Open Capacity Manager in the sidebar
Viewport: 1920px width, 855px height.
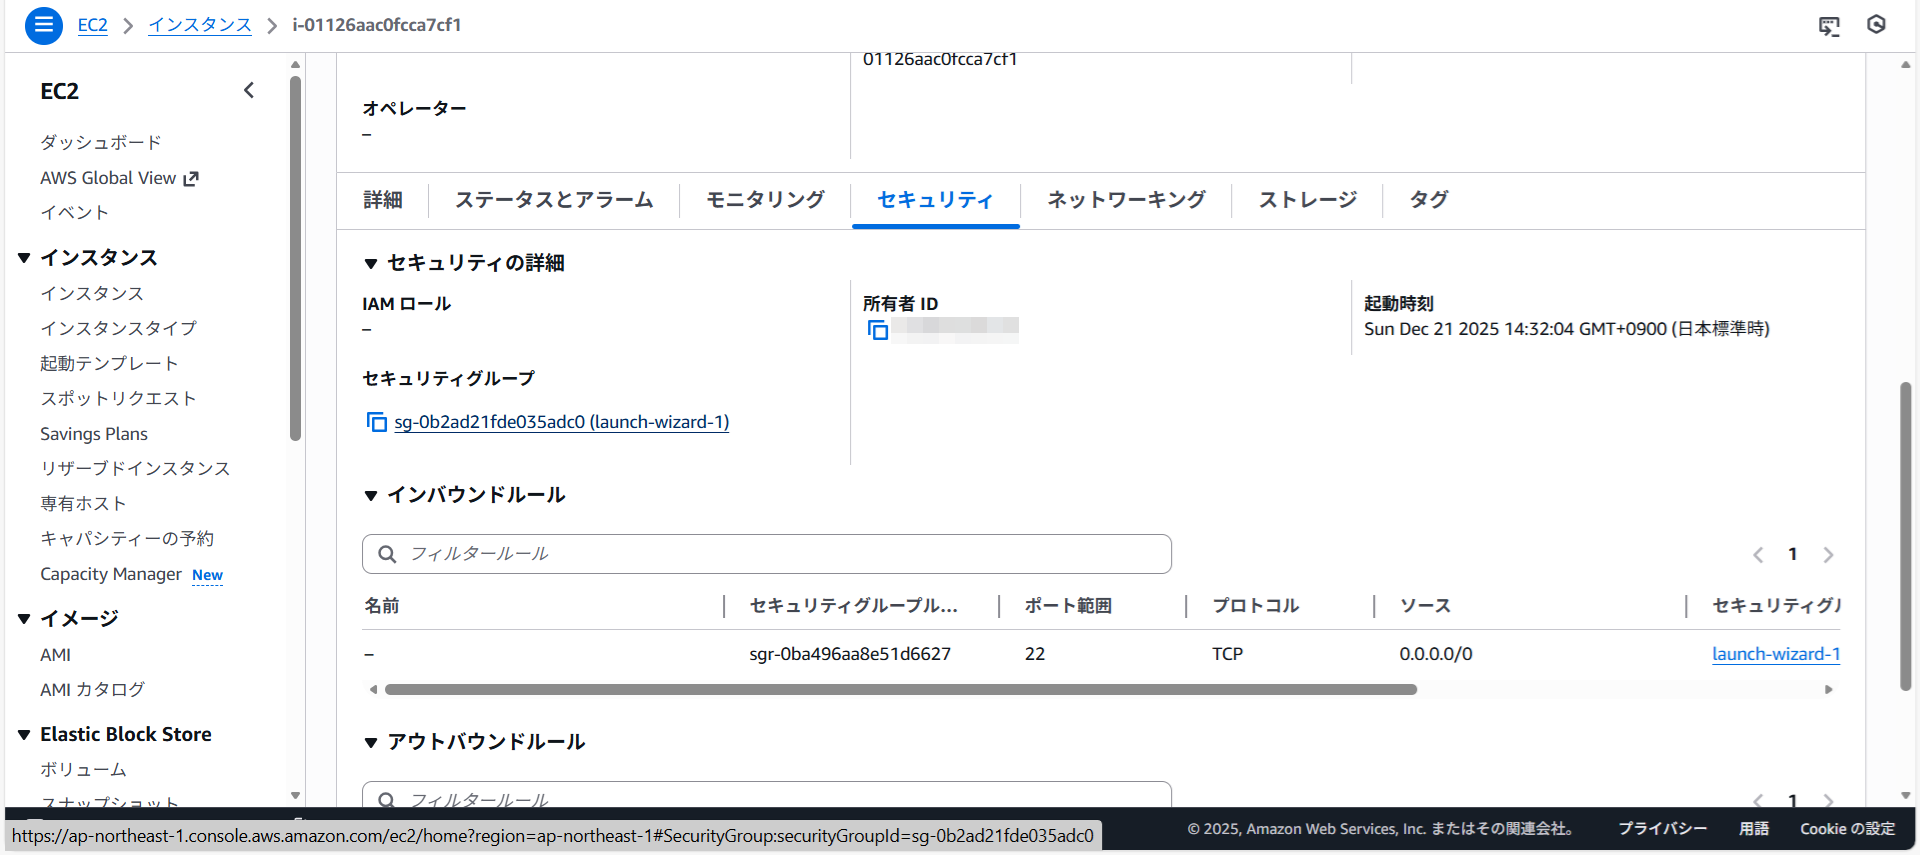coord(111,574)
